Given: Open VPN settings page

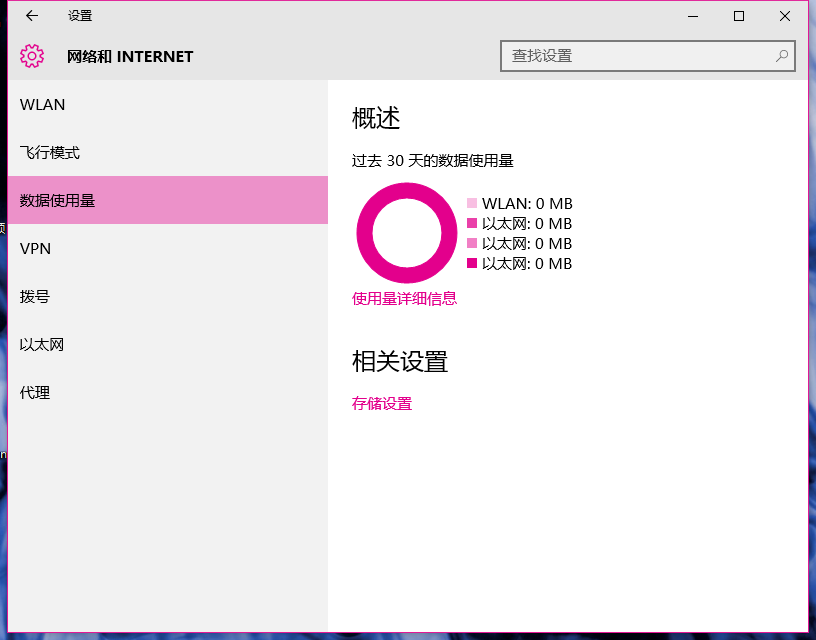Looking at the screenshot, I should (x=168, y=249).
